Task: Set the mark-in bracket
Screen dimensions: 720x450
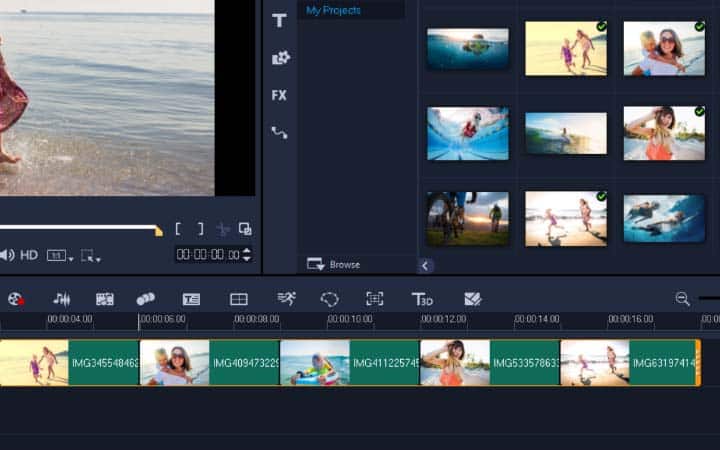Action: click(x=178, y=229)
